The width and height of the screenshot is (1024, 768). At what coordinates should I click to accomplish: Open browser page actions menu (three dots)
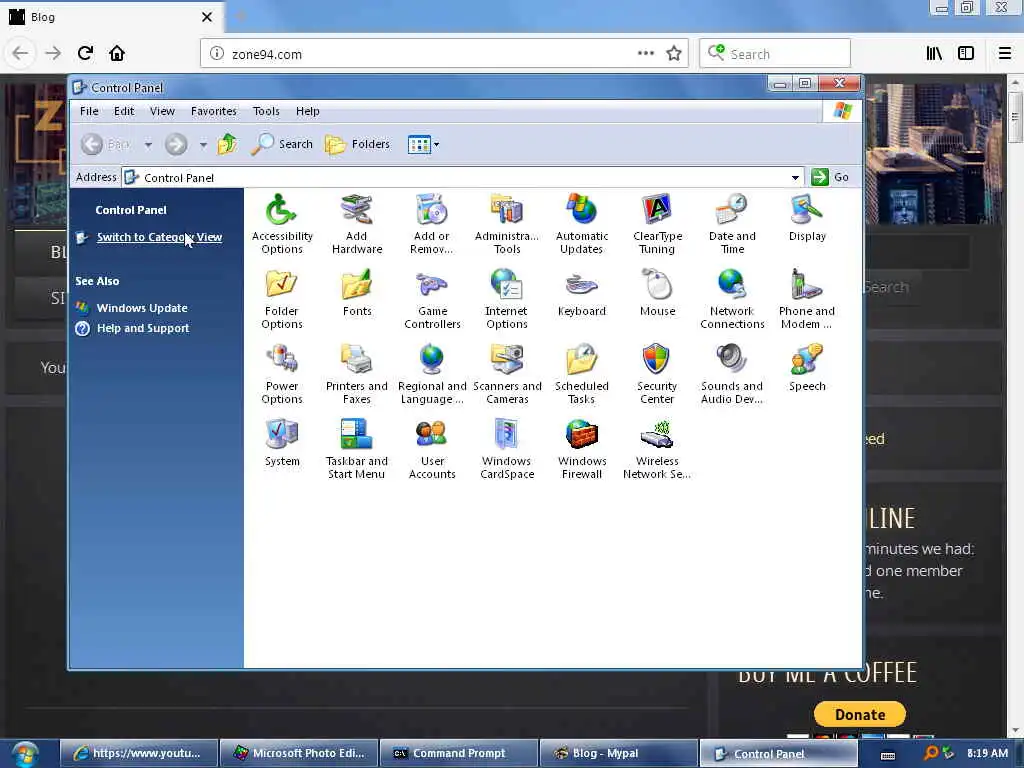tap(646, 54)
